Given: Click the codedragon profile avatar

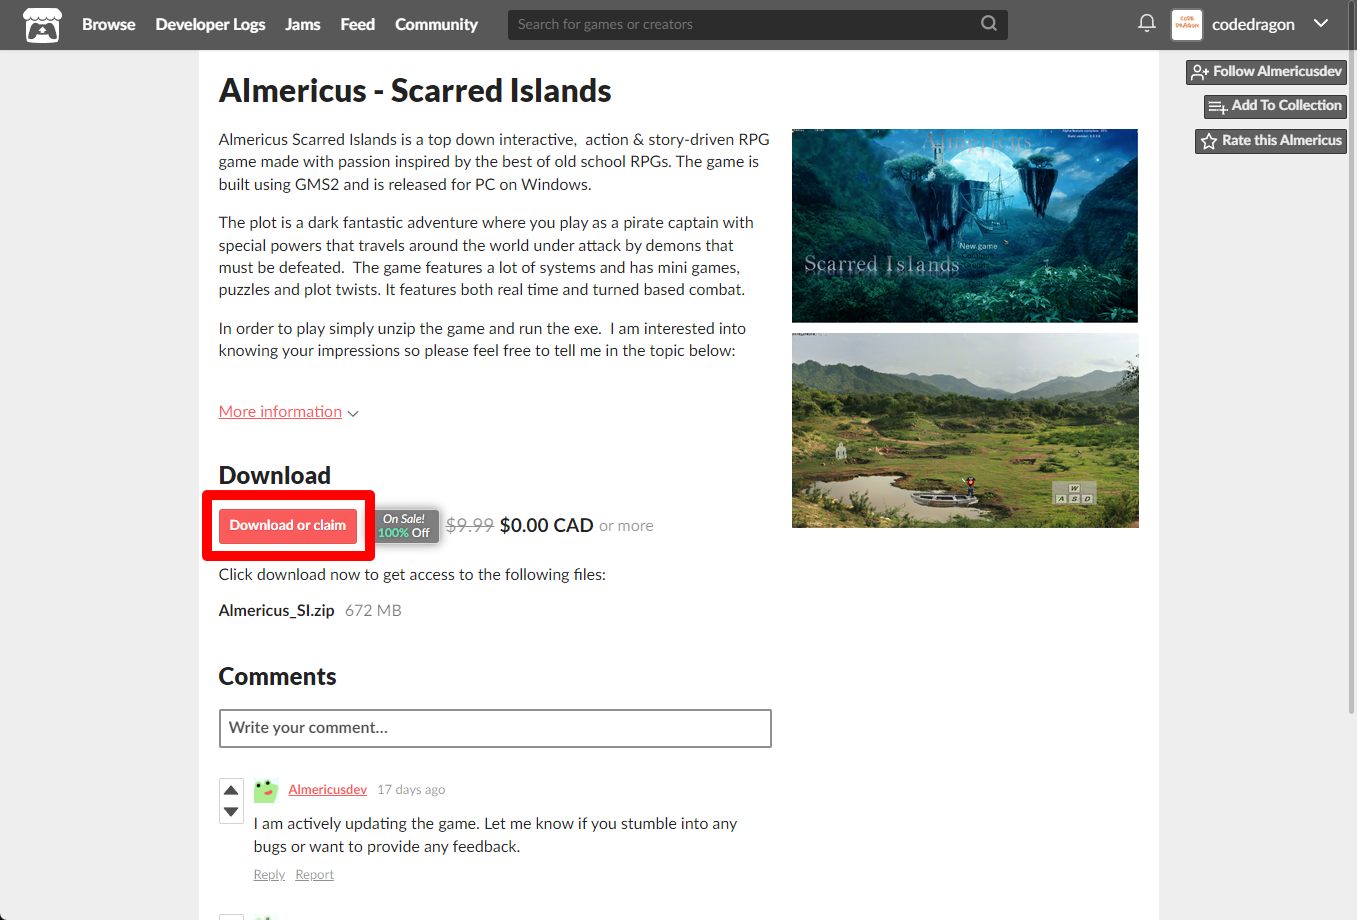Looking at the screenshot, I should coord(1186,24).
